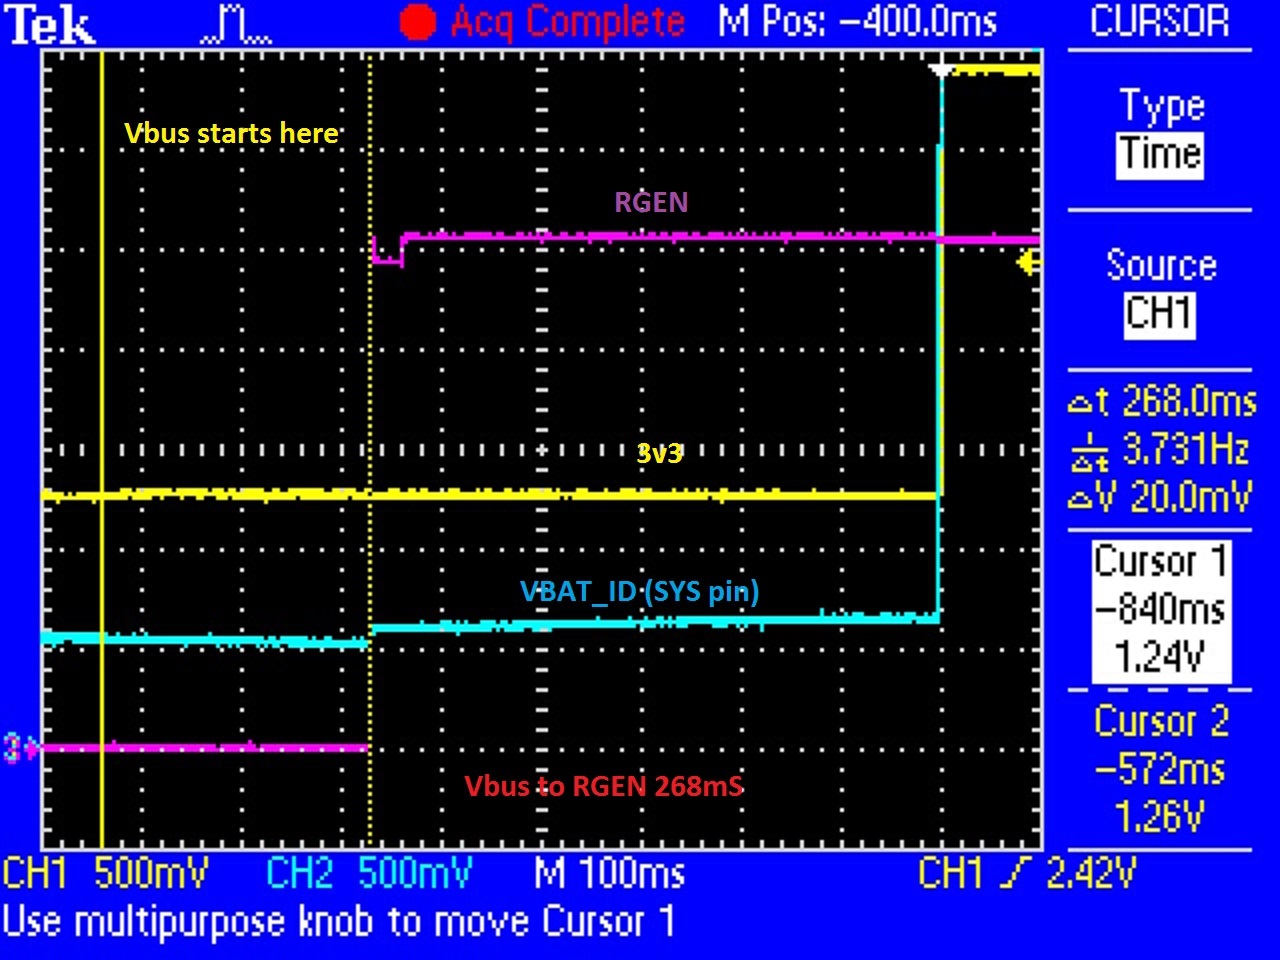Click the Acq Complete status text

pyautogui.click(x=568, y=23)
